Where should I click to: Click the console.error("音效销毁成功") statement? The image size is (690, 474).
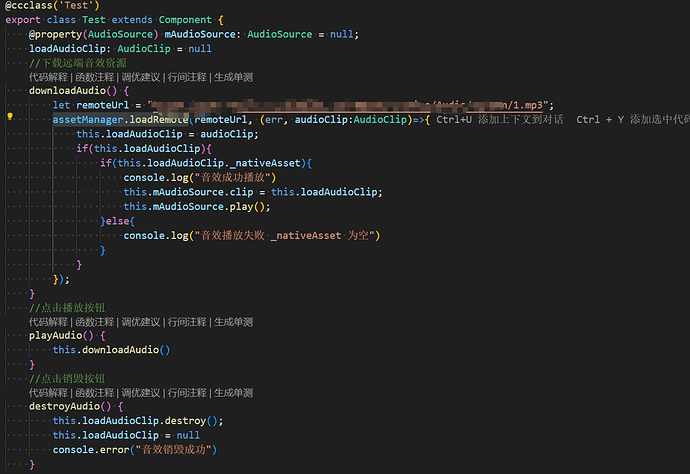(x=135, y=450)
